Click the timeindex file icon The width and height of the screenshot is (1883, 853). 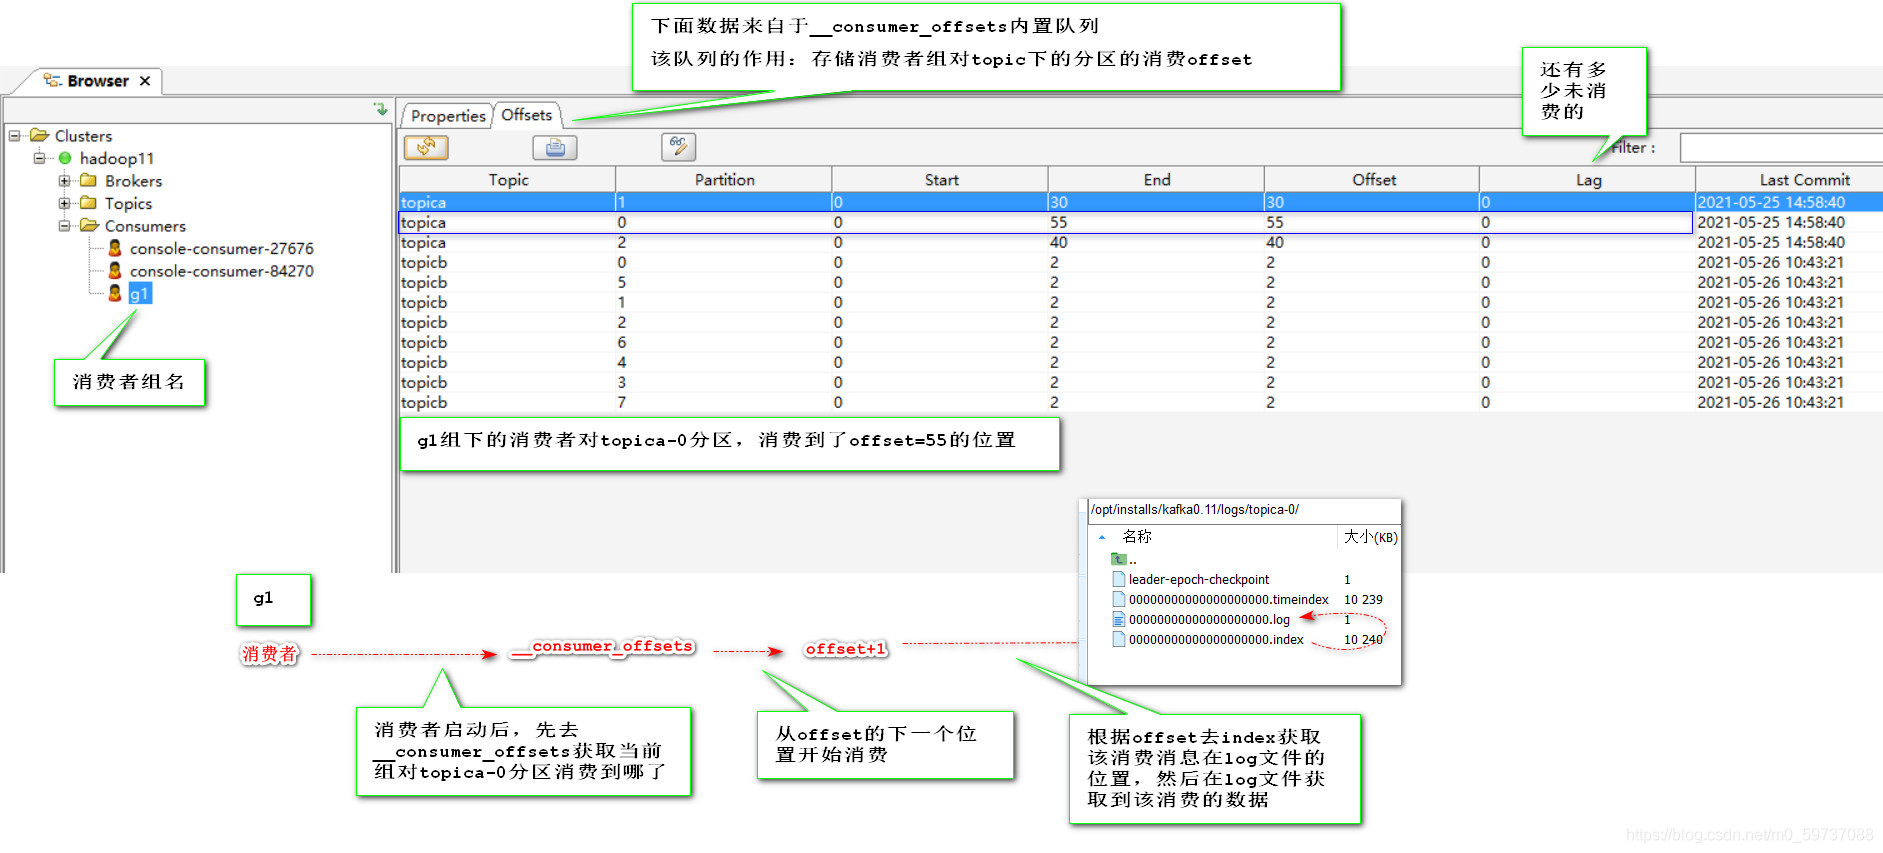pyautogui.click(x=1119, y=599)
